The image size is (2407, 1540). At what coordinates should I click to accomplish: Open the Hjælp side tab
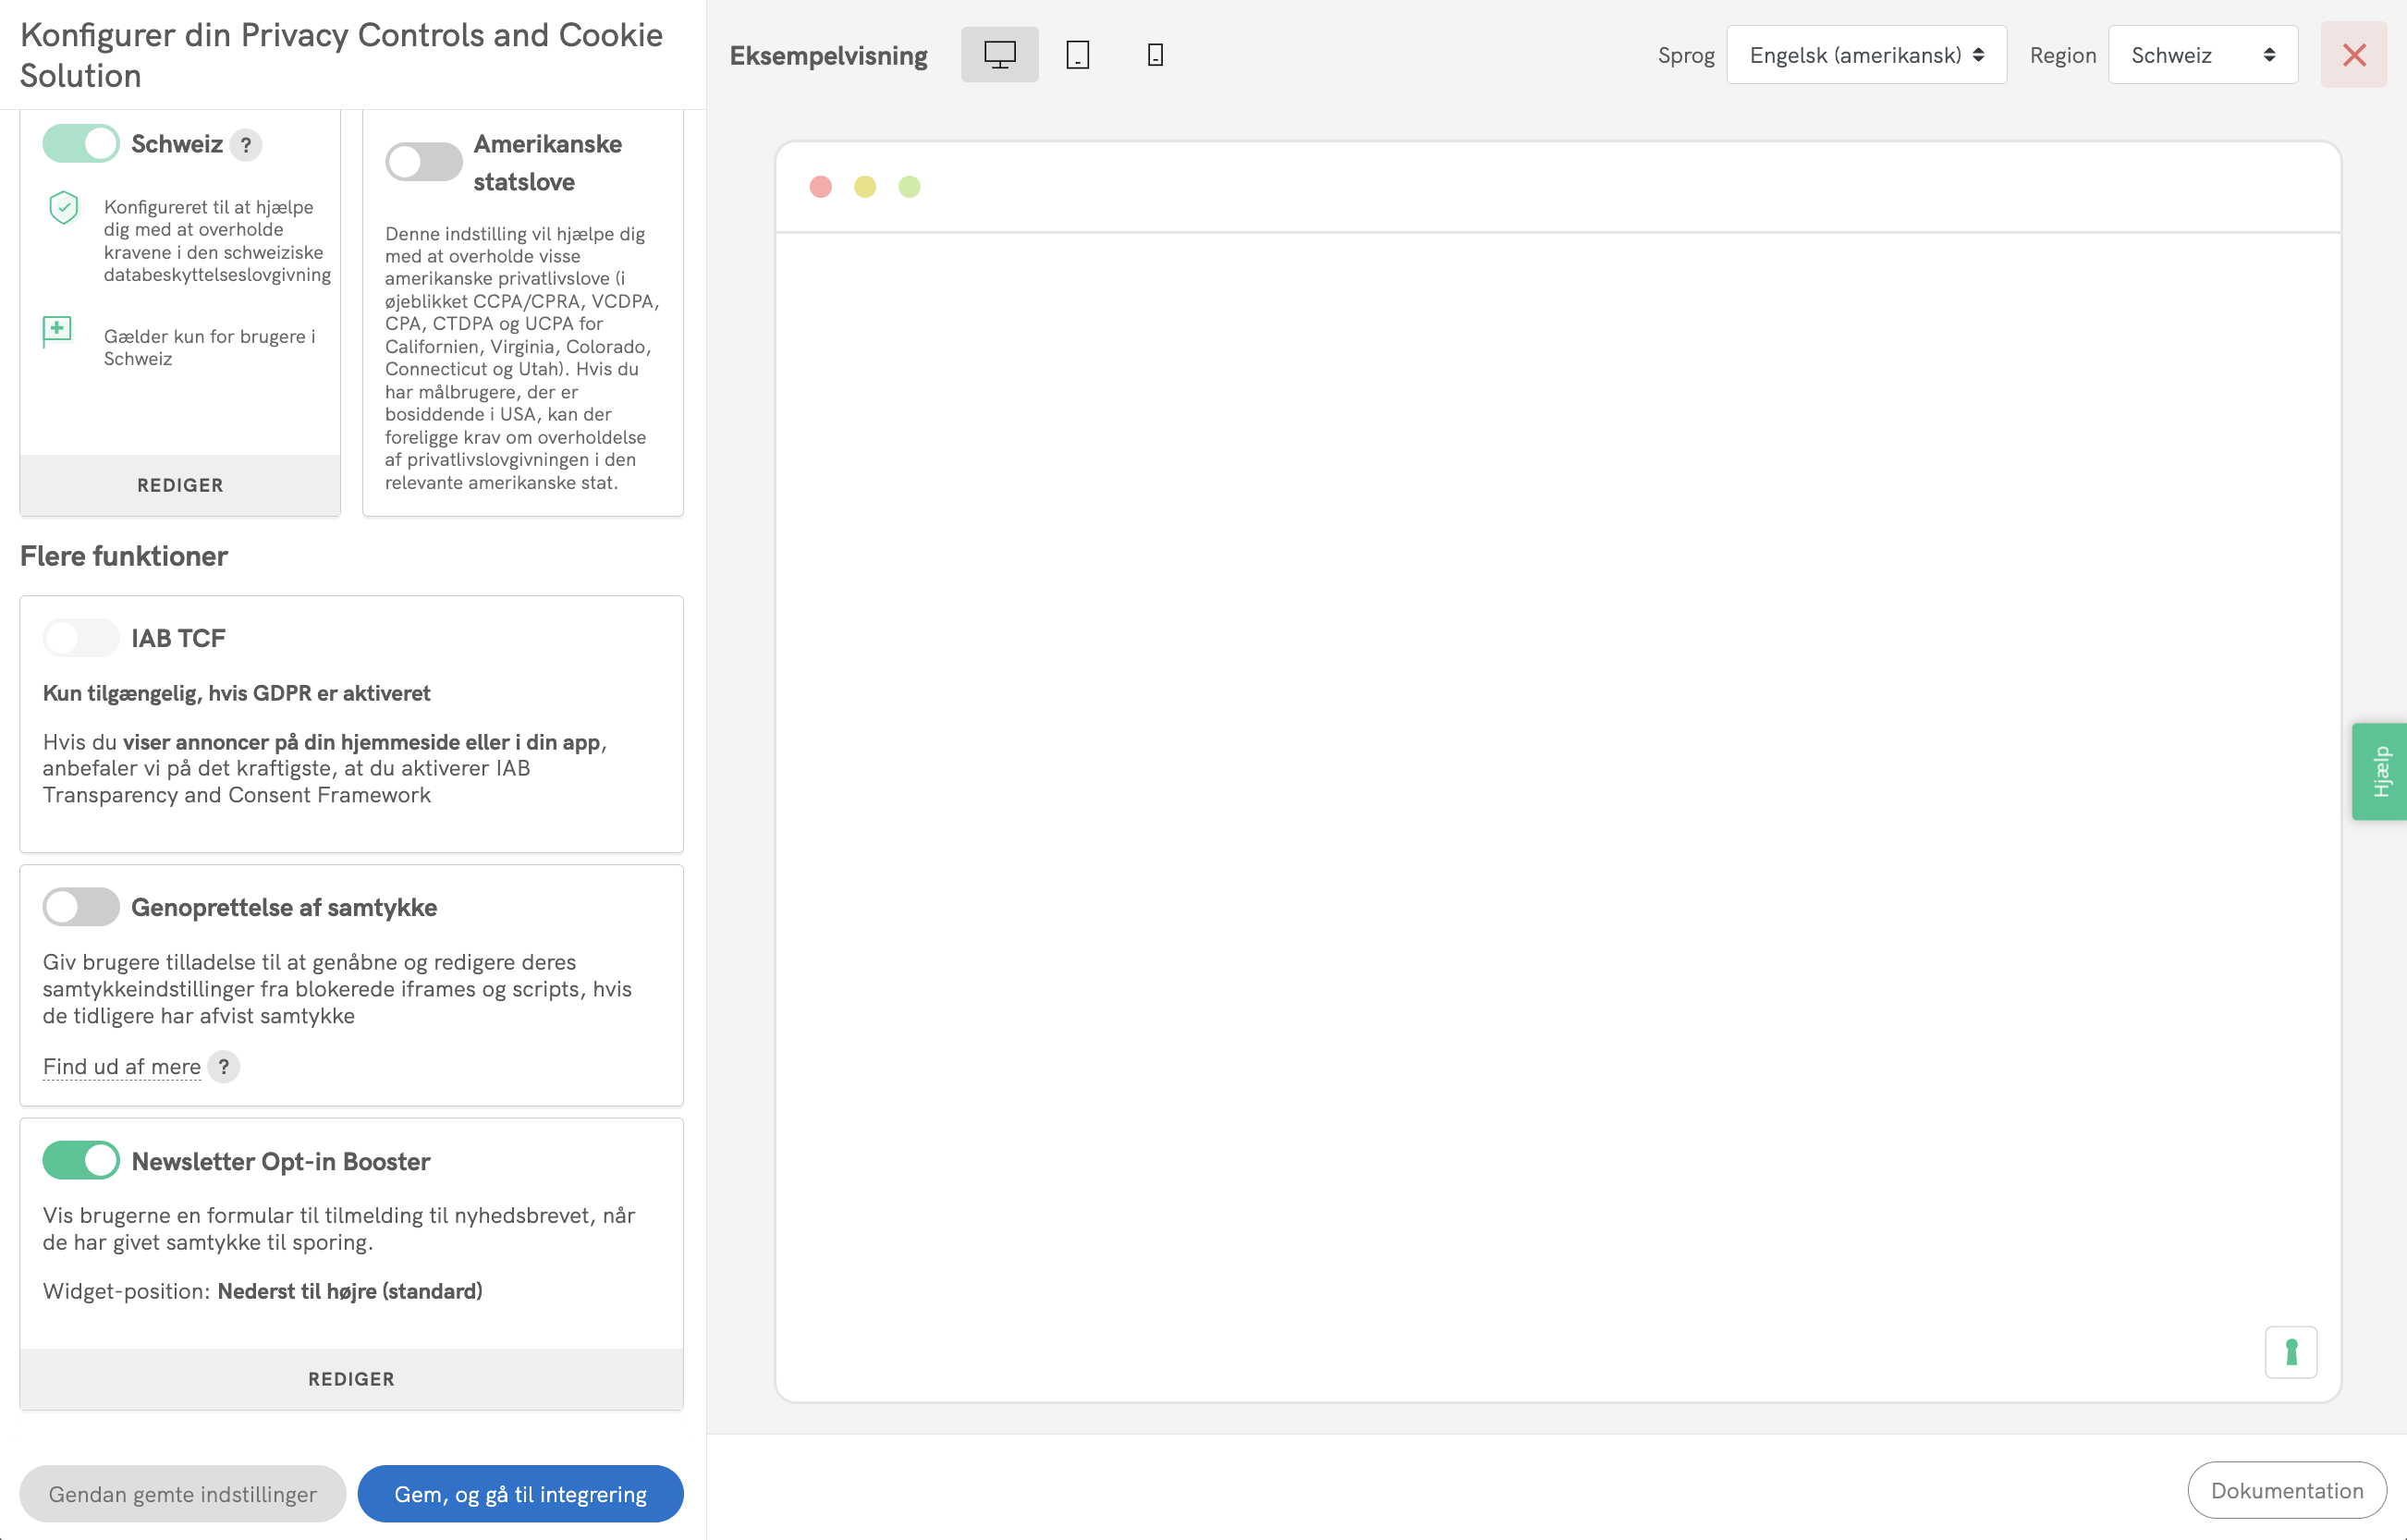2380,771
